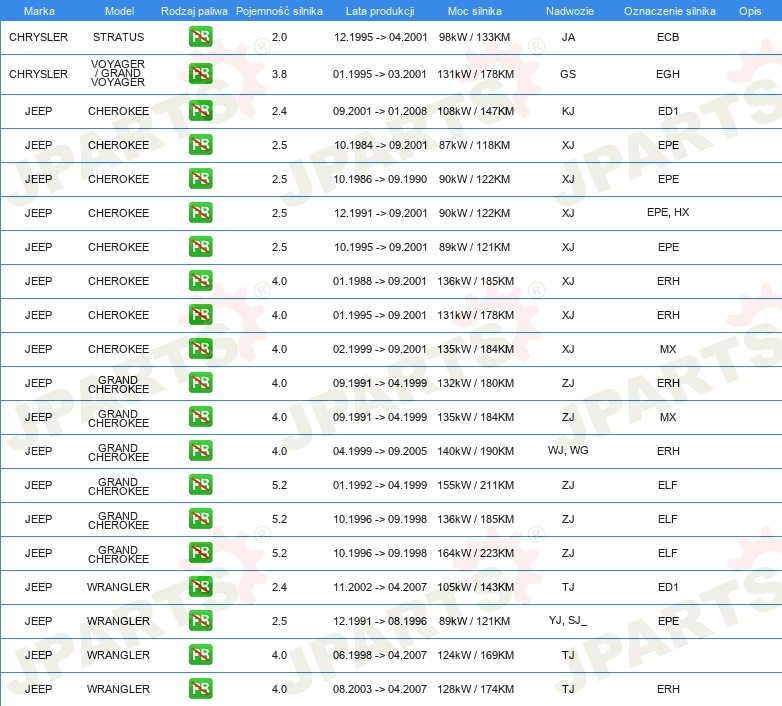Click the Model column header
The height and width of the screenshot is (706, 782).
[119, 11]
